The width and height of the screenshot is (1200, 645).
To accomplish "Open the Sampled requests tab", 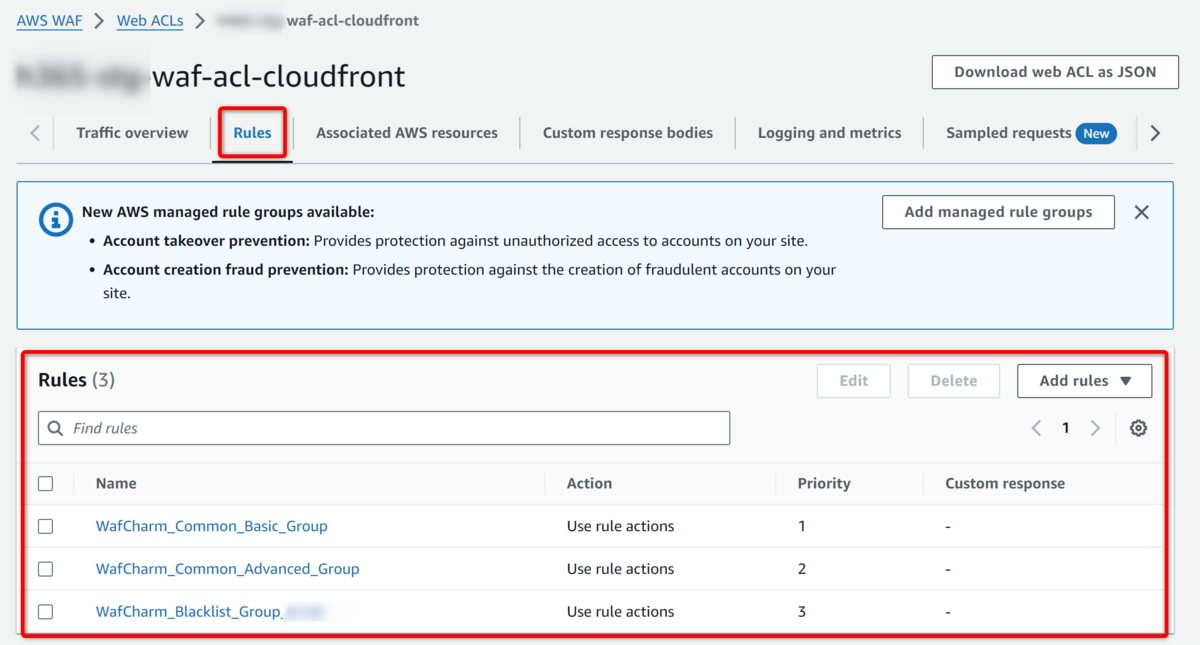I will coord(1008,133).
